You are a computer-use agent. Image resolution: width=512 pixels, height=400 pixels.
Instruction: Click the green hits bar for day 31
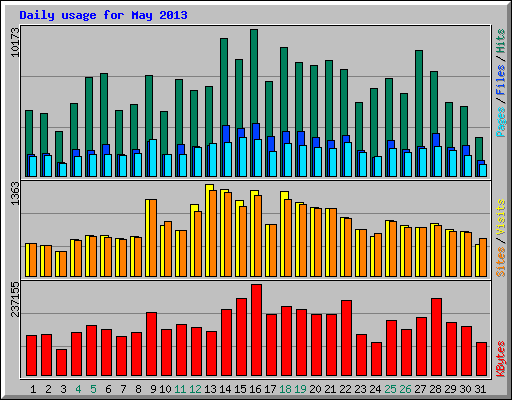[479, 149]
